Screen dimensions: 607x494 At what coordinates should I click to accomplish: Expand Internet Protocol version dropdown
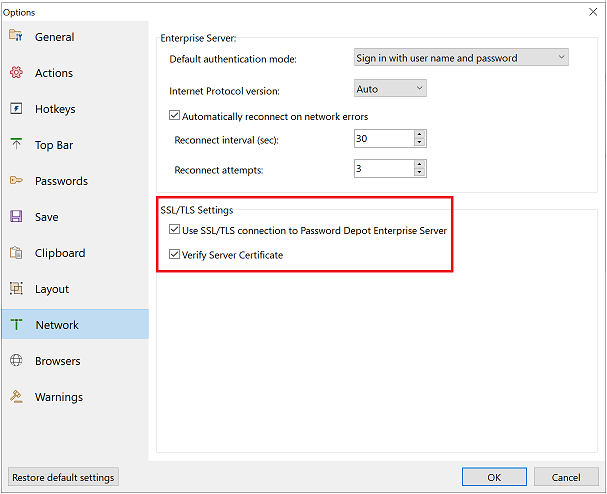click(x=390, y=88)
